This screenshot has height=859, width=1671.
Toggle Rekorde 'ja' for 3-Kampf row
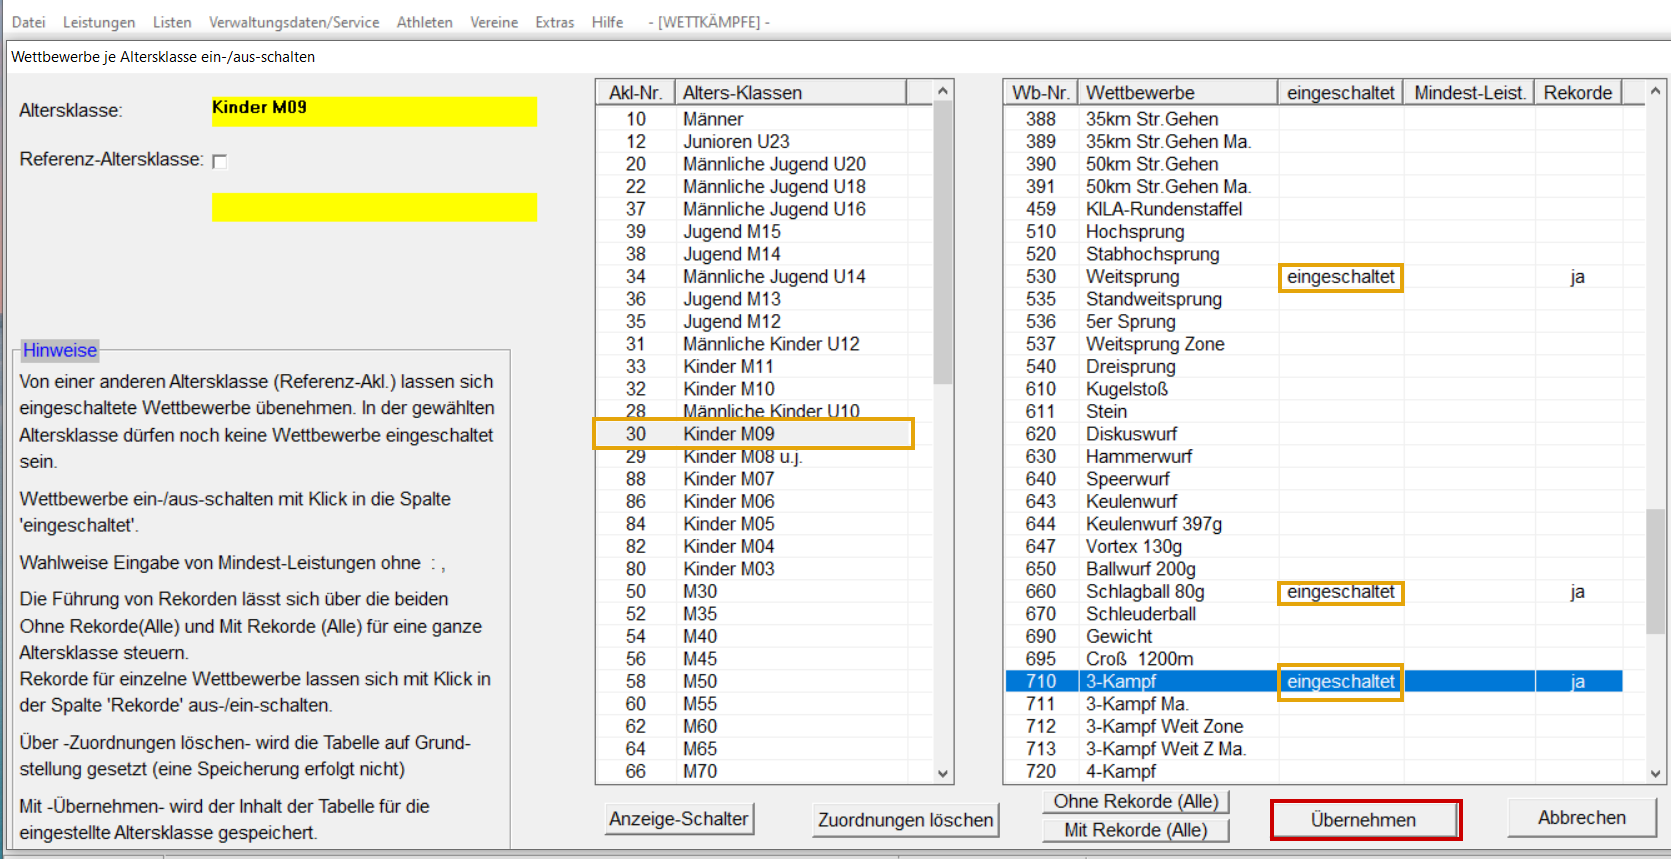(x=1577, y=682)
